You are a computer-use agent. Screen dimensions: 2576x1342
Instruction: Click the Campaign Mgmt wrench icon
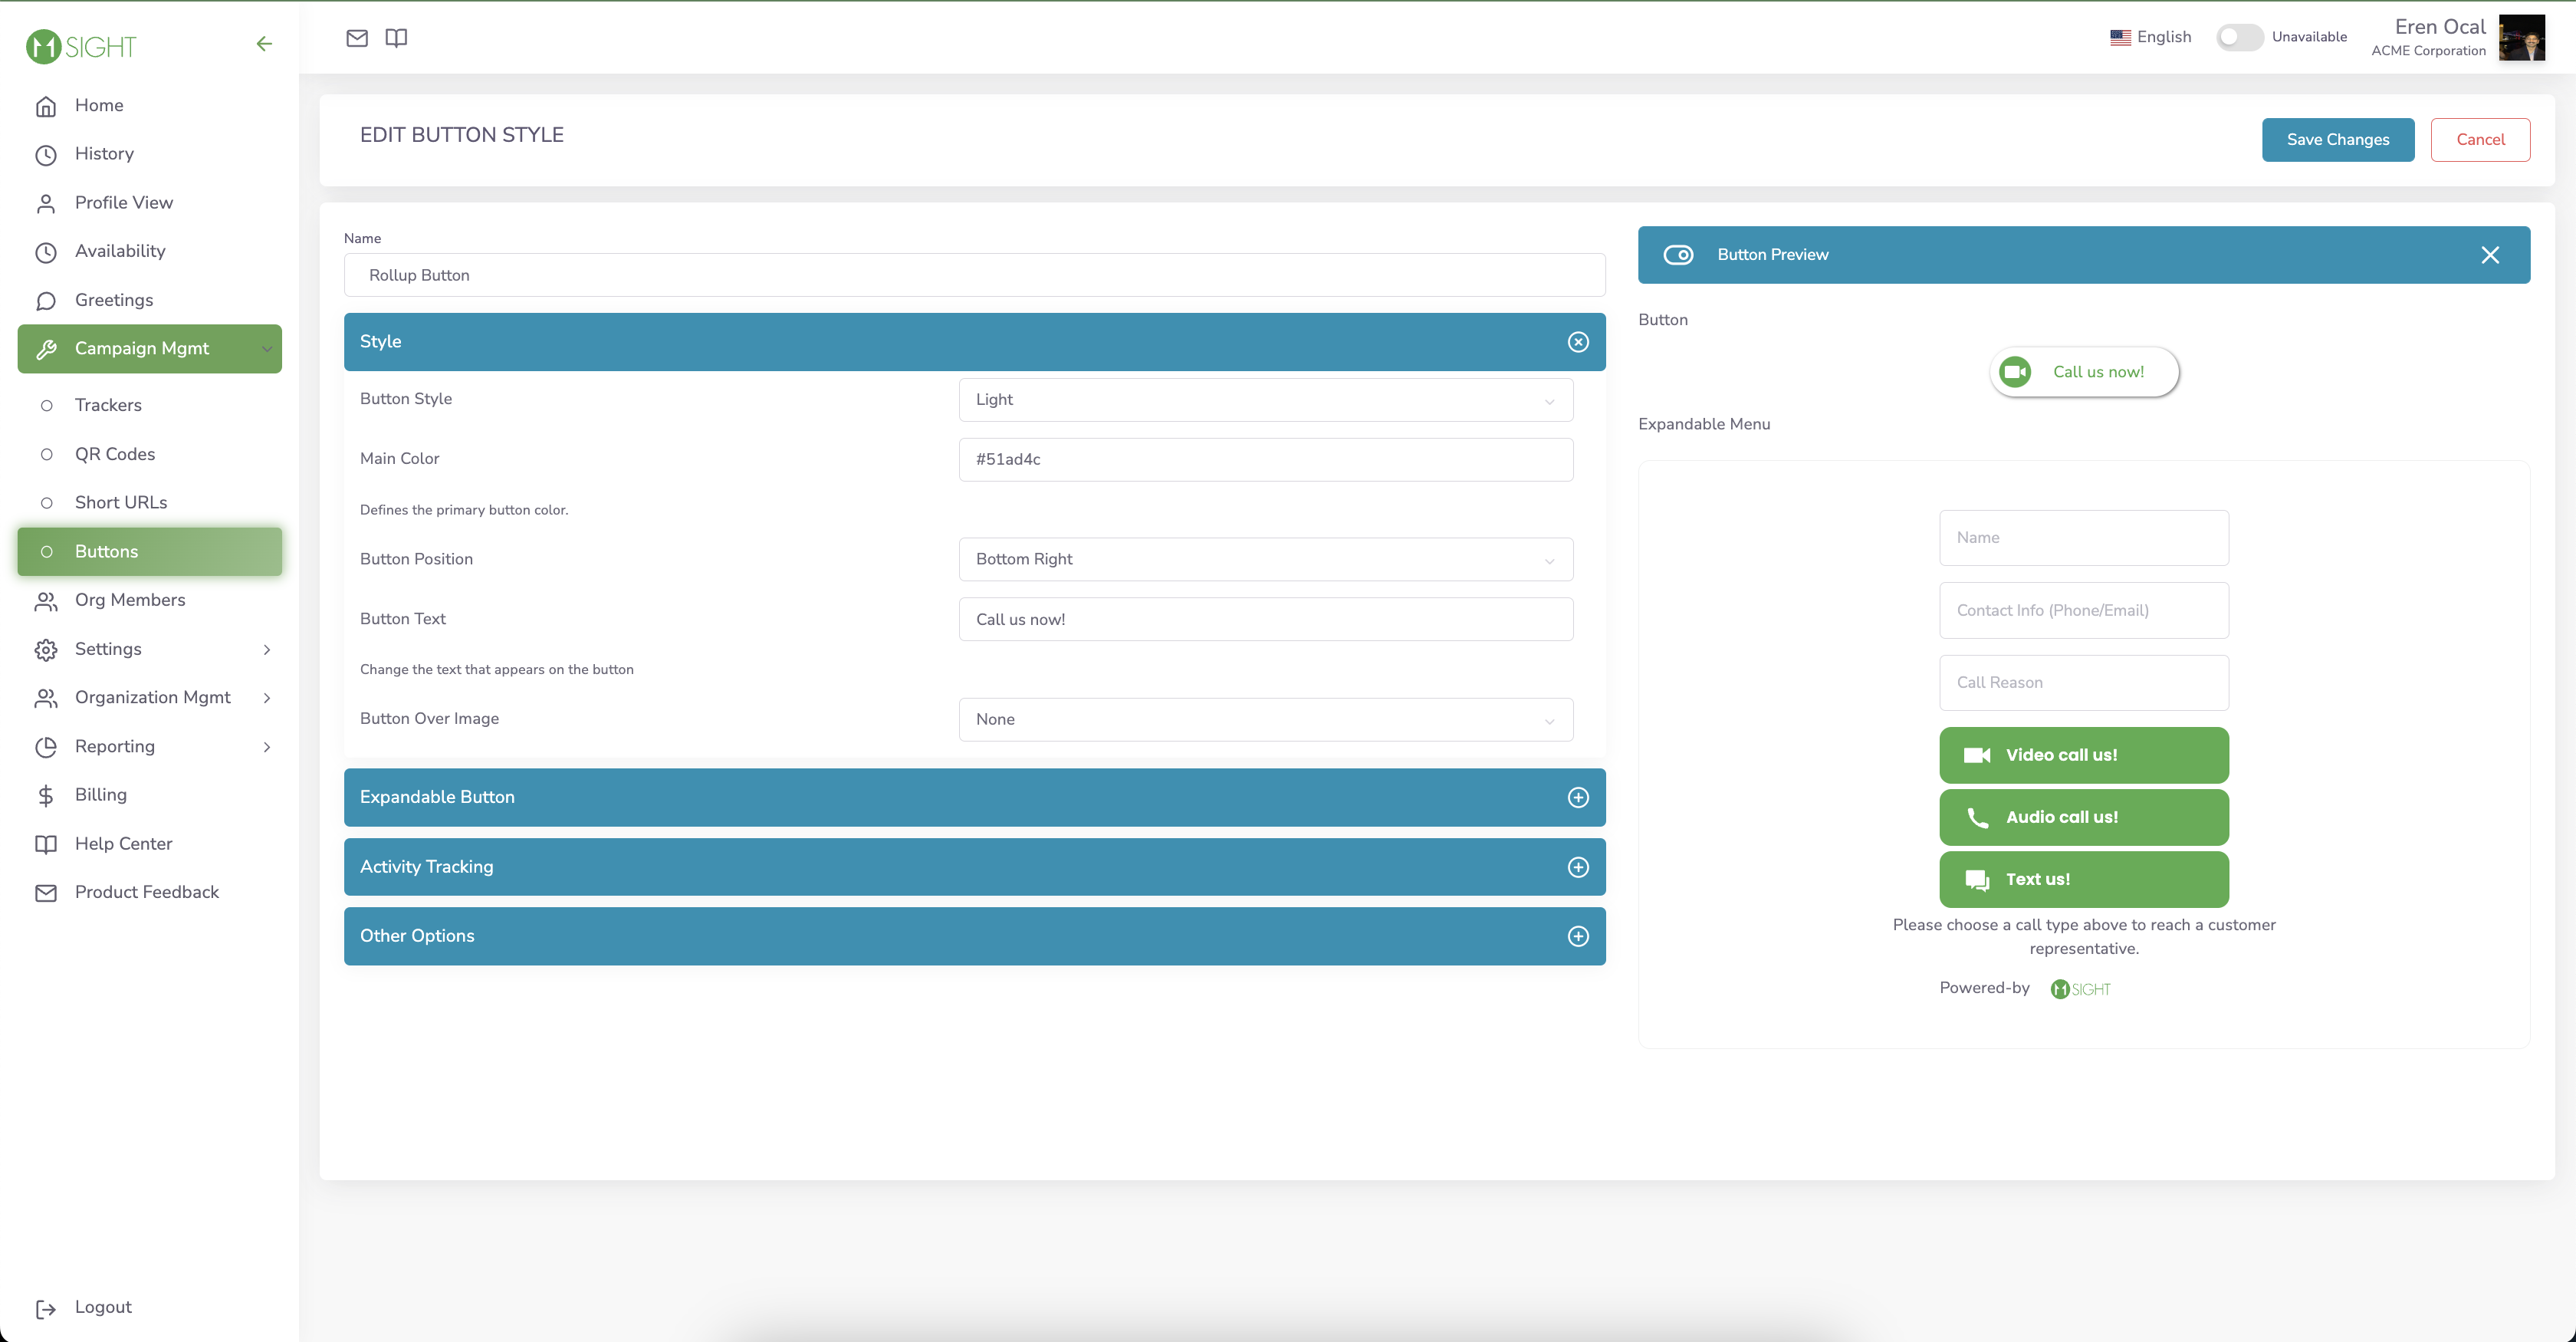click(46, 349)
